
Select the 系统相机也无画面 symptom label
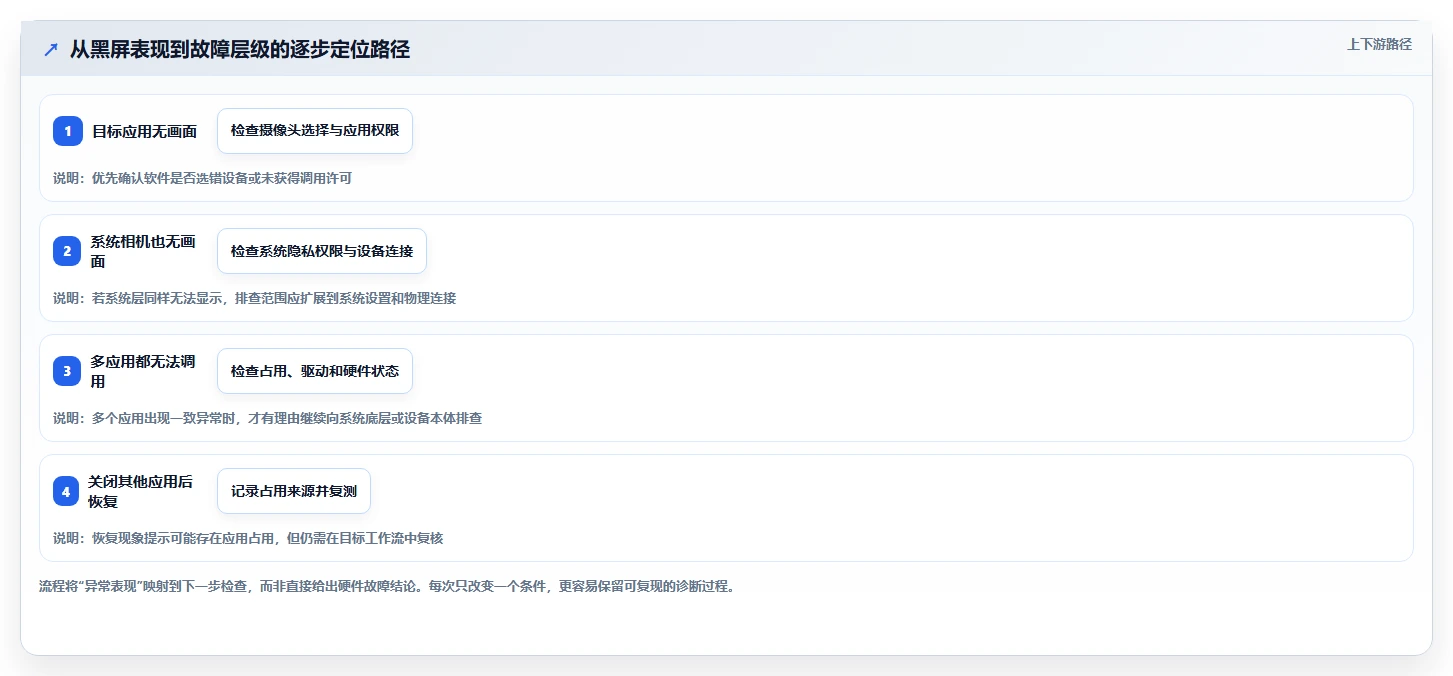[143, 251]
